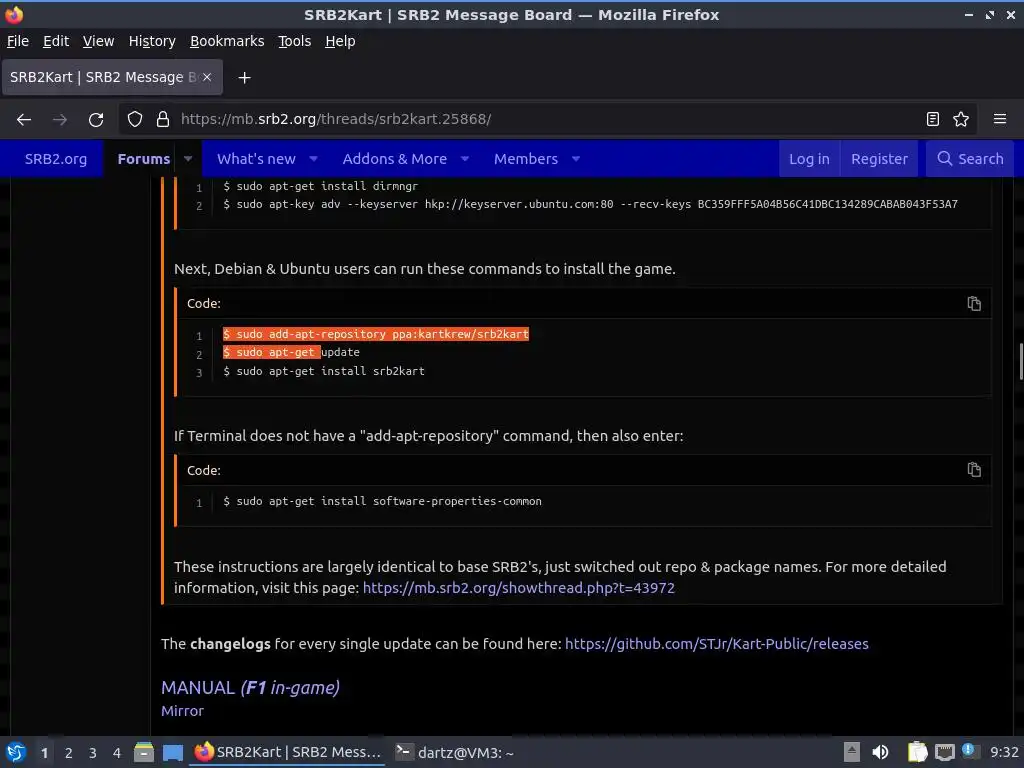Switch to virtual desktop 2

coord(69,753)
